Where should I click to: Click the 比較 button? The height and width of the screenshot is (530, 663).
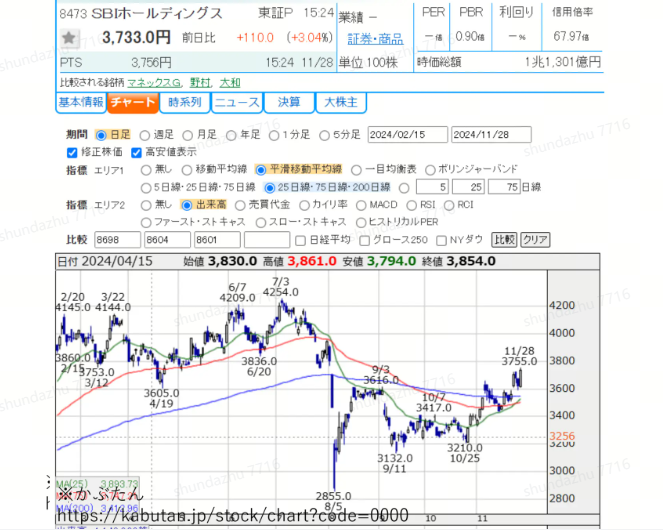coord(504,240)
